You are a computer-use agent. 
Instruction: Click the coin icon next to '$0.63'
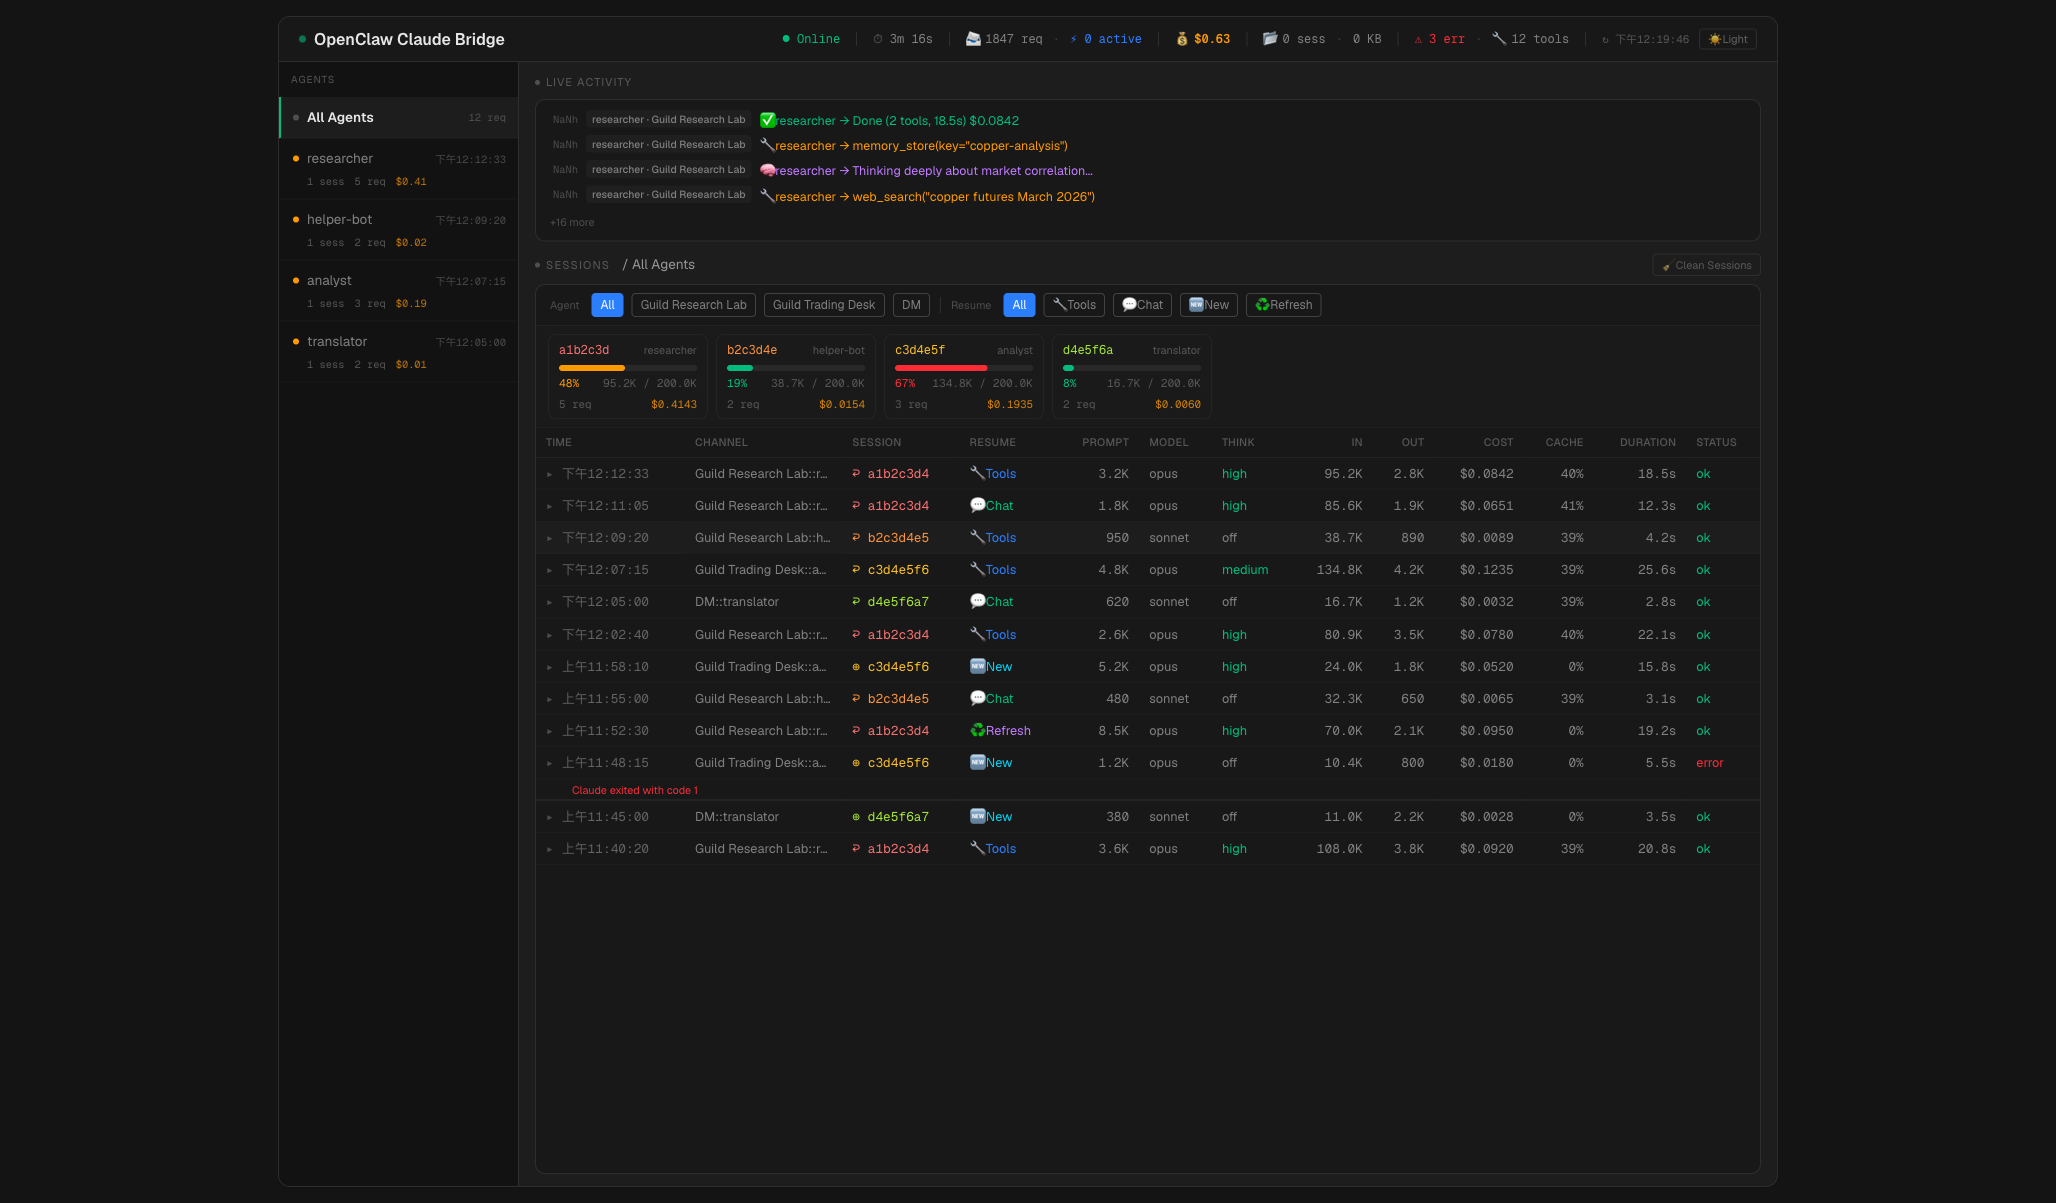tap(1184, 38)
